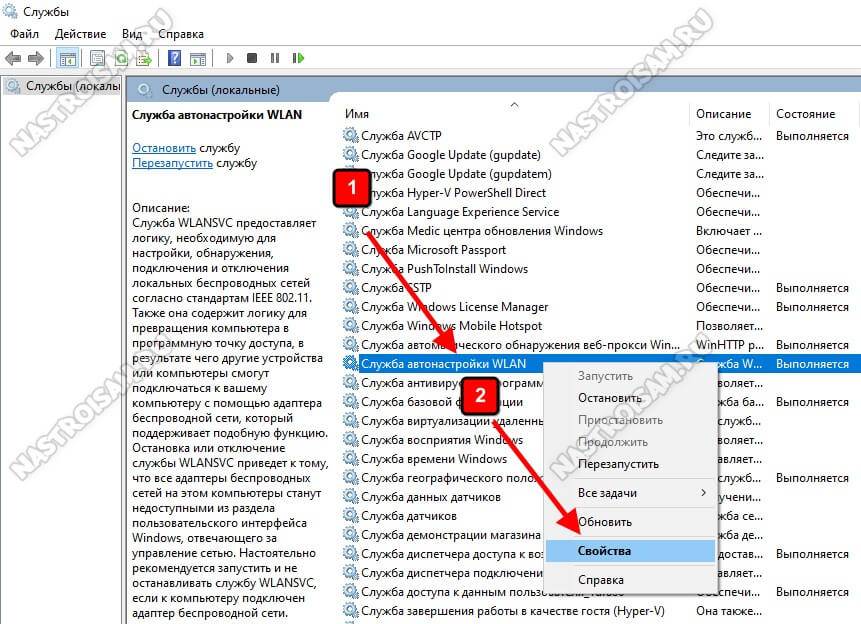Toggle the show/hide action pane icon
Screen dimensions: 861x624
pyautogui.click(x=198, y=58)
